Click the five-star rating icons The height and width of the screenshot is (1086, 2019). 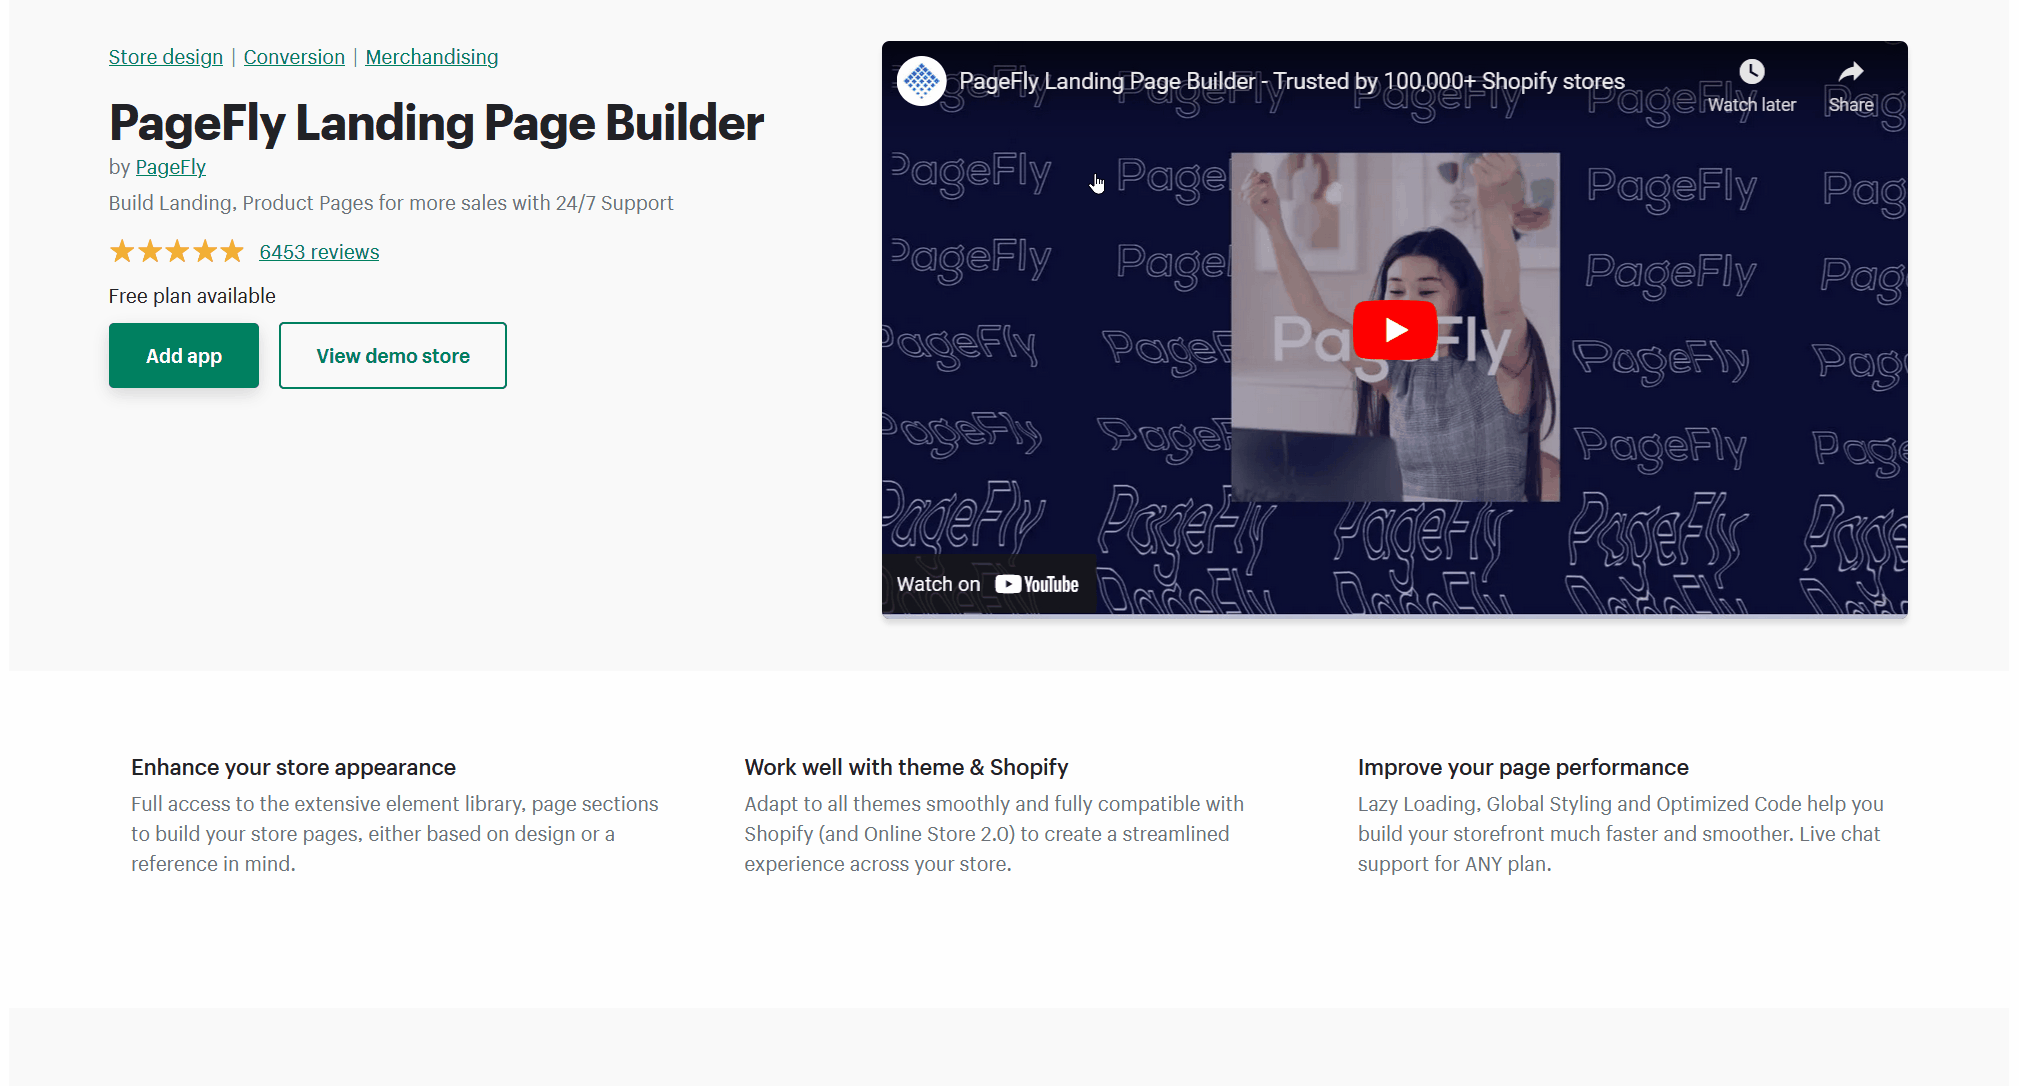(x=176, y=251)
